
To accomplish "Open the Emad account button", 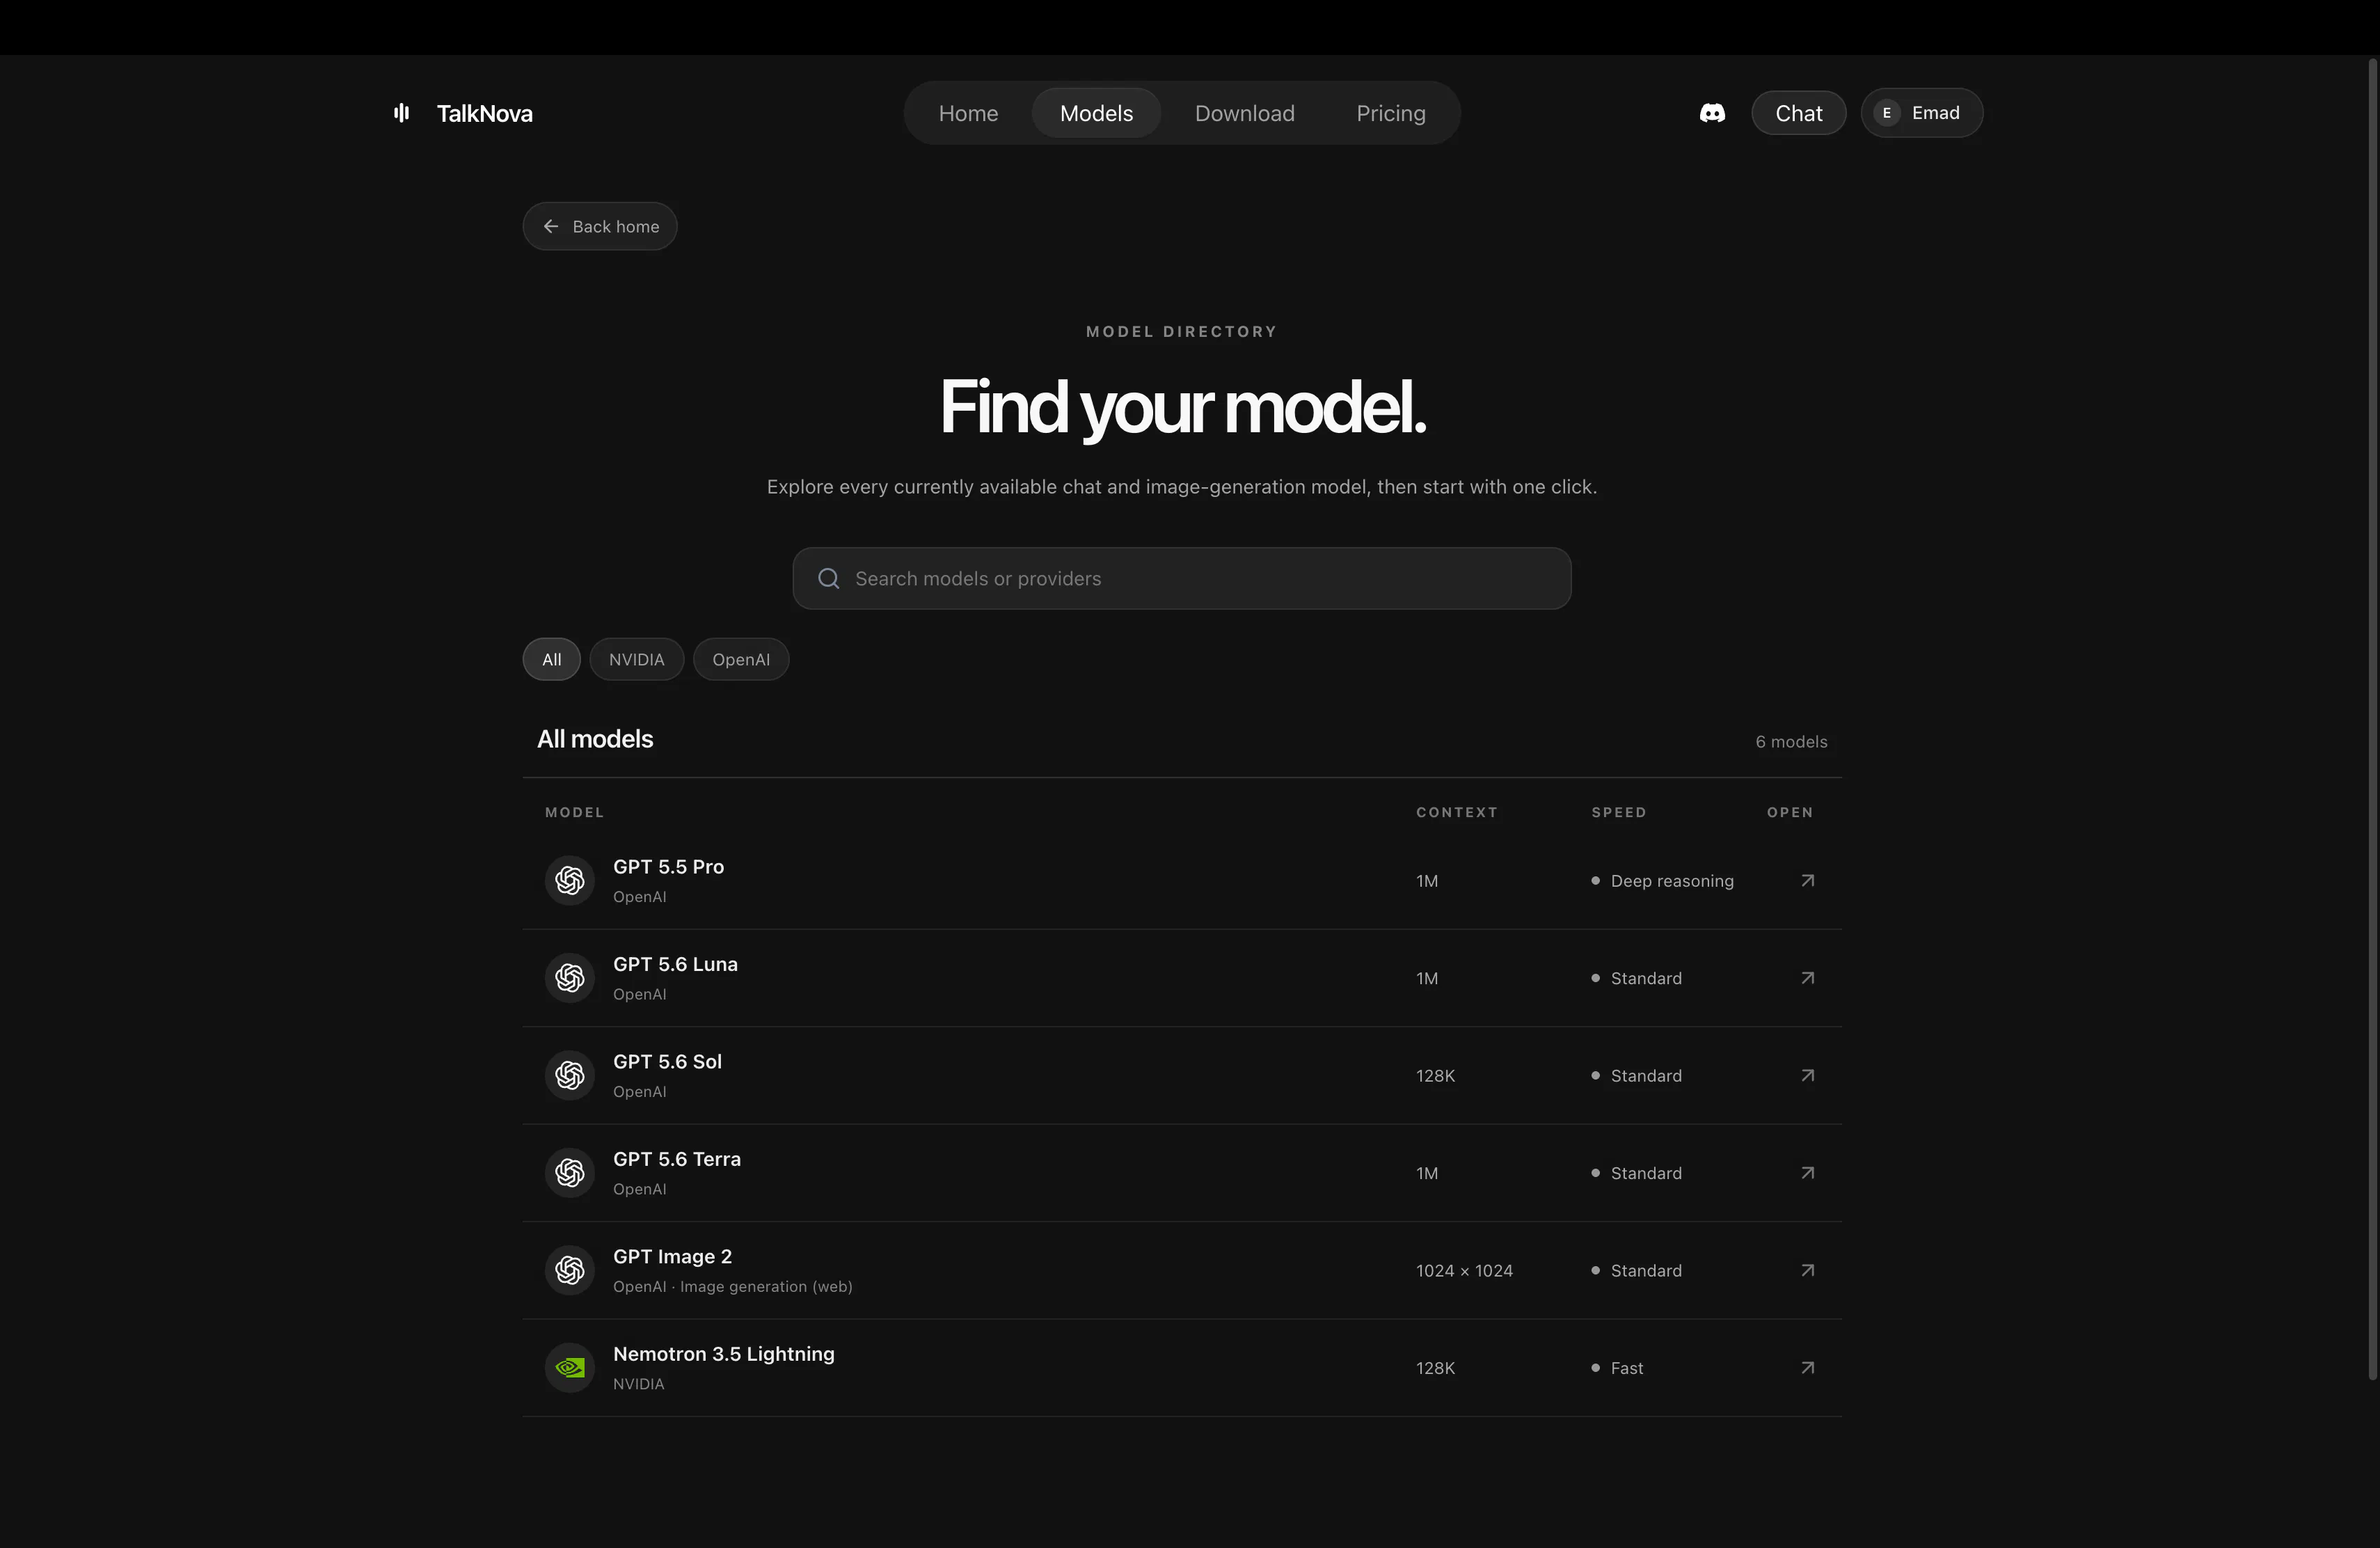I will [x=1921, y=113].
